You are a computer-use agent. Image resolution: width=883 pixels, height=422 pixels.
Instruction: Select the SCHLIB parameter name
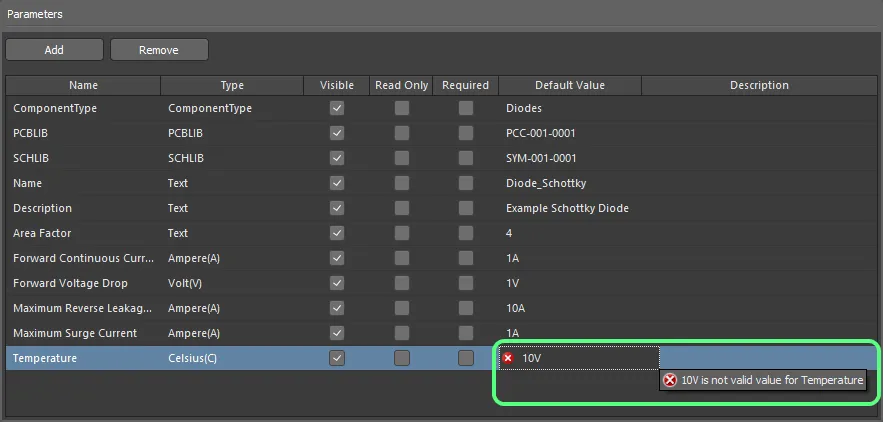tap(31, 158)
